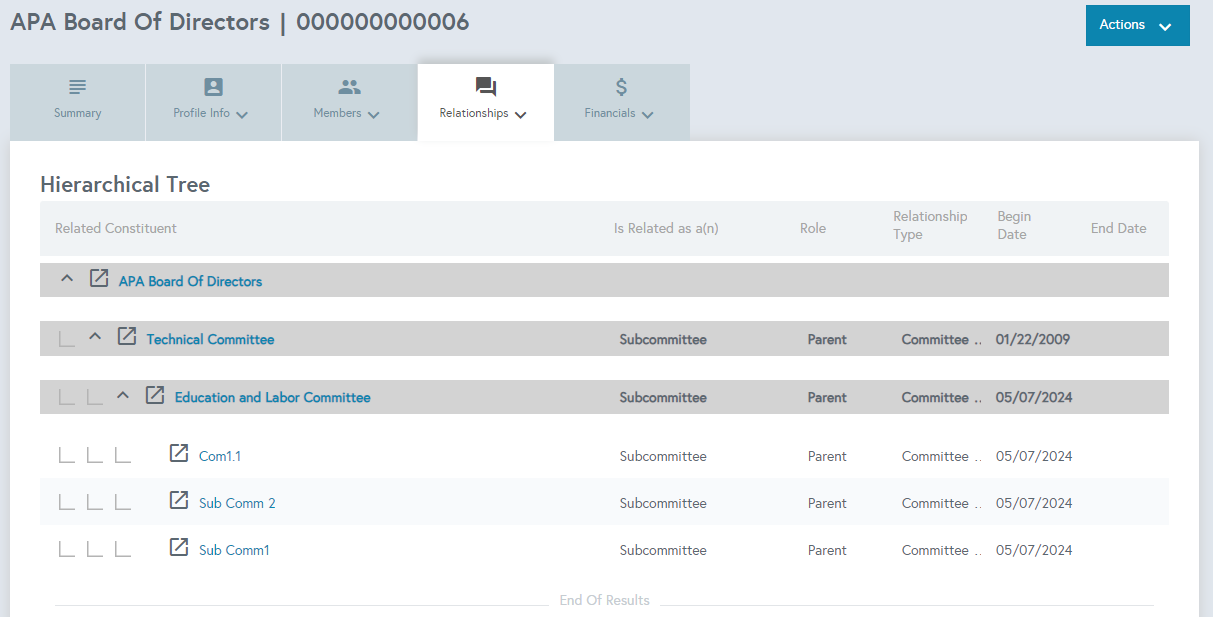Click the page title APA Board Of Directors | 000000000006

click(240, 22)
